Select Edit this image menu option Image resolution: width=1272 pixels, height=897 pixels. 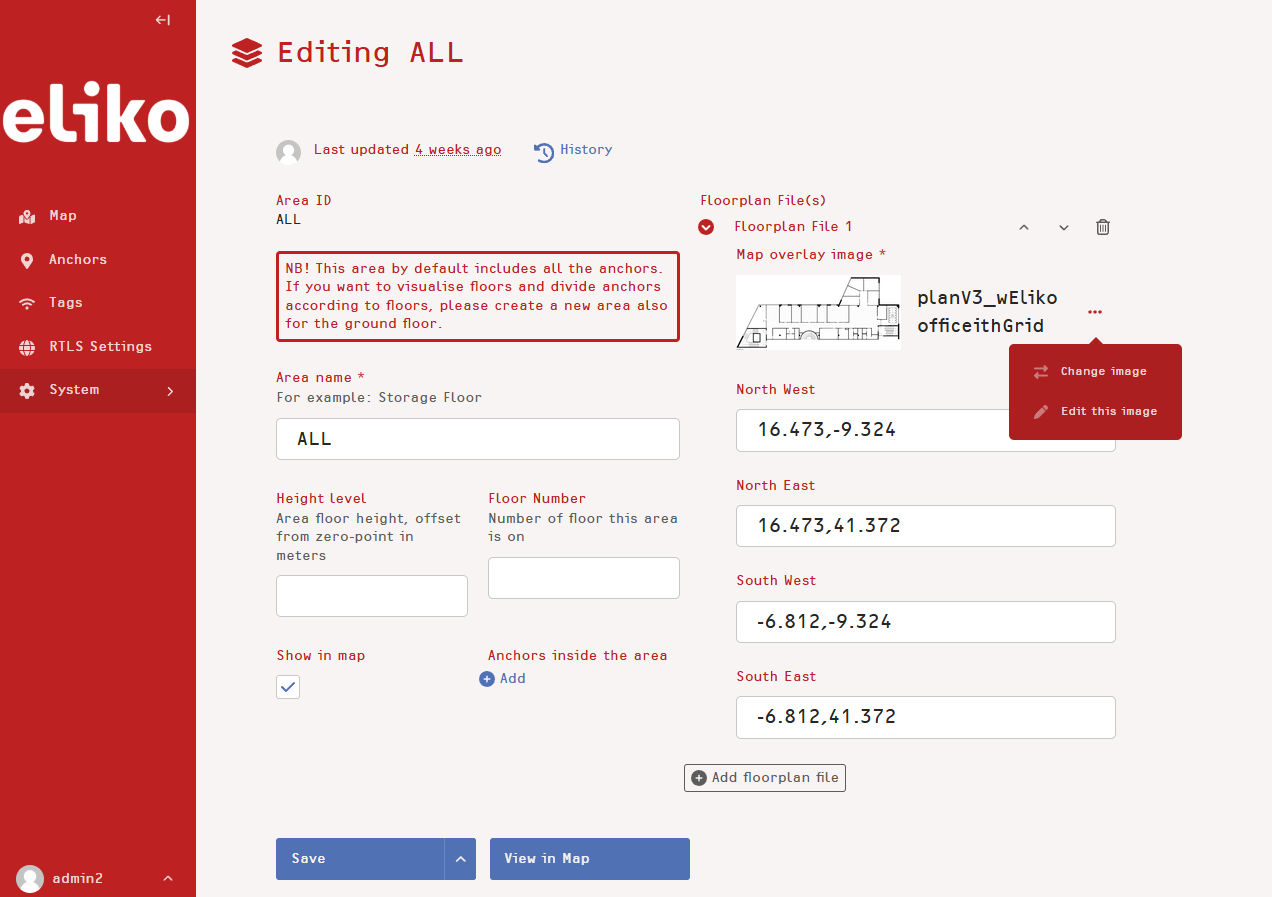pyautogui.click(x=1108, y=412)
